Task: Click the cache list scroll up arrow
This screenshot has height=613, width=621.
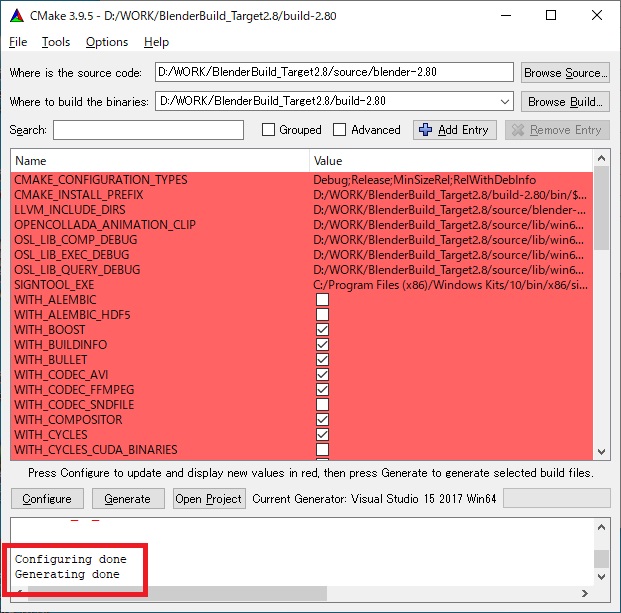Action: (602, 158)
